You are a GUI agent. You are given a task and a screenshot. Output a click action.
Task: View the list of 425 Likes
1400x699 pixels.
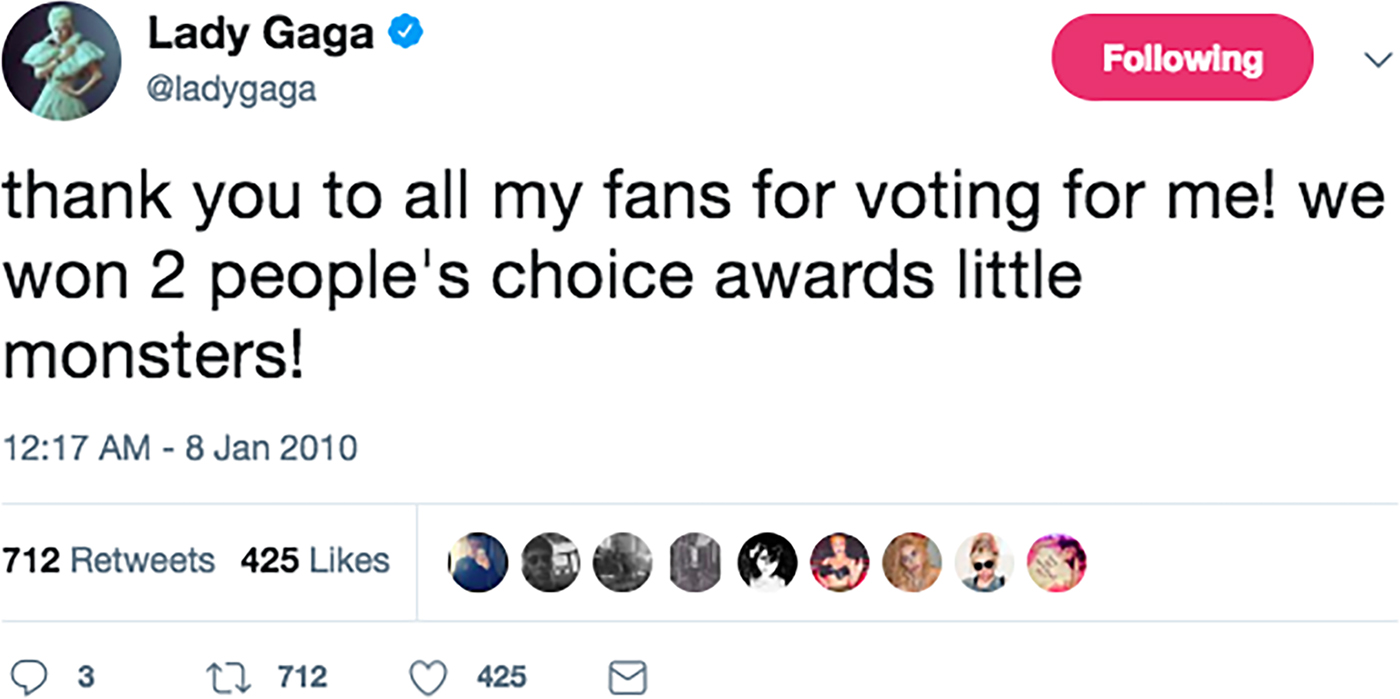(x=314, y=560)
